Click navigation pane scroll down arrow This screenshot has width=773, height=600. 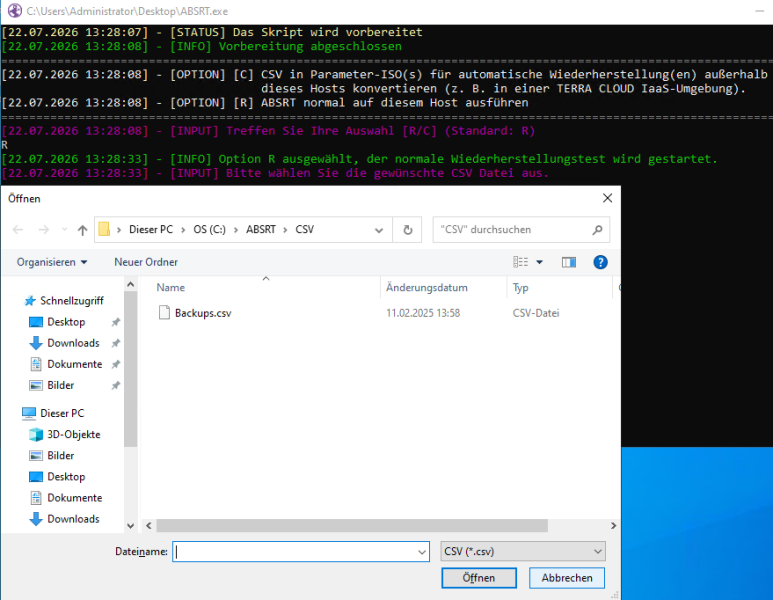131,526
